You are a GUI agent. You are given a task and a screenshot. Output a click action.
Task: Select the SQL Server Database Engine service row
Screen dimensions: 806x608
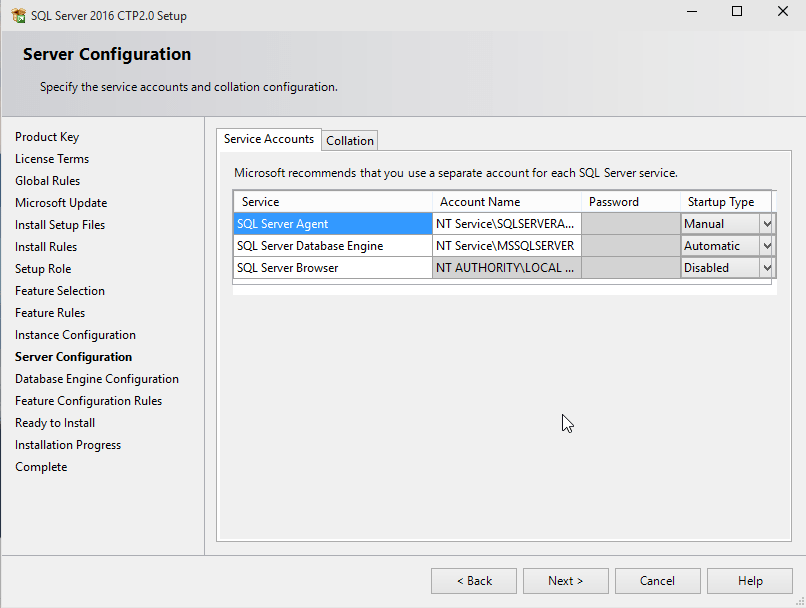(333, 246)
